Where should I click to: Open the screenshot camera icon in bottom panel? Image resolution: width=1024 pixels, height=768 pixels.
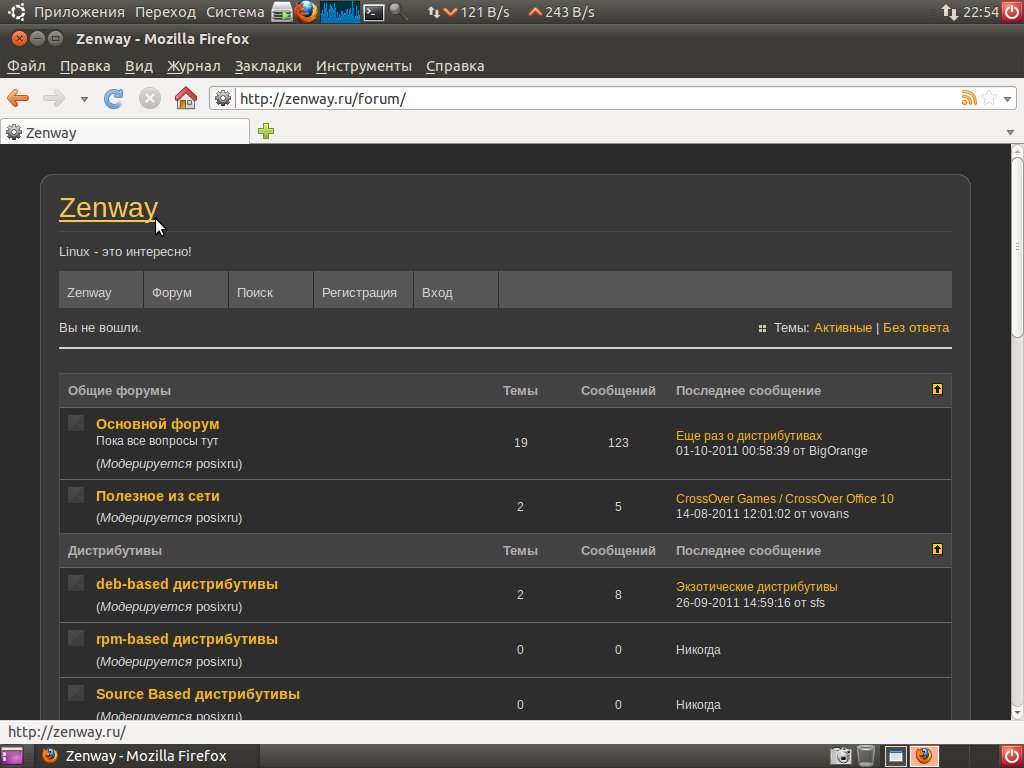point(840,756)
